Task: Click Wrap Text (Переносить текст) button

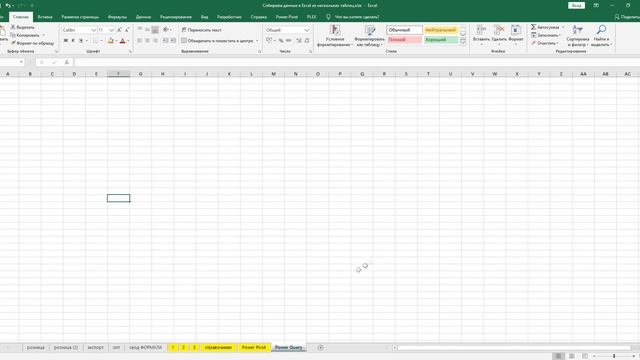Action: (x=201, y=30)
